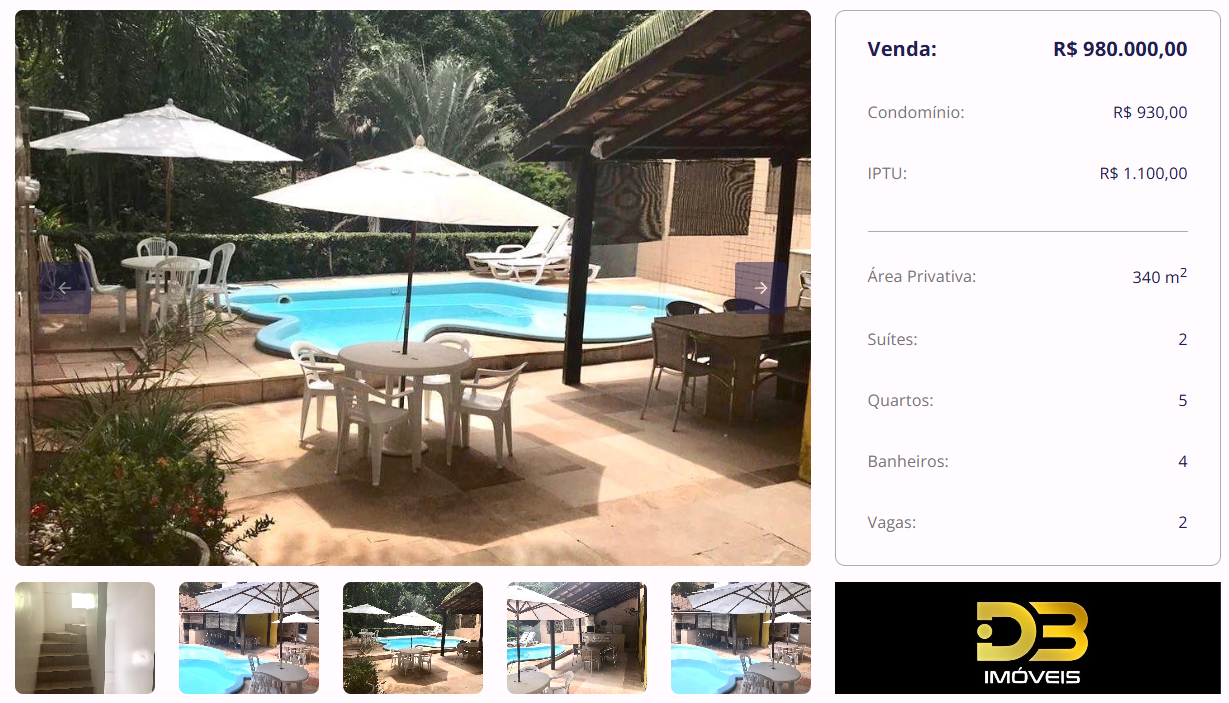
Task: Select the thumbnail showing pool with garden trees
Action: click(413, 638)
